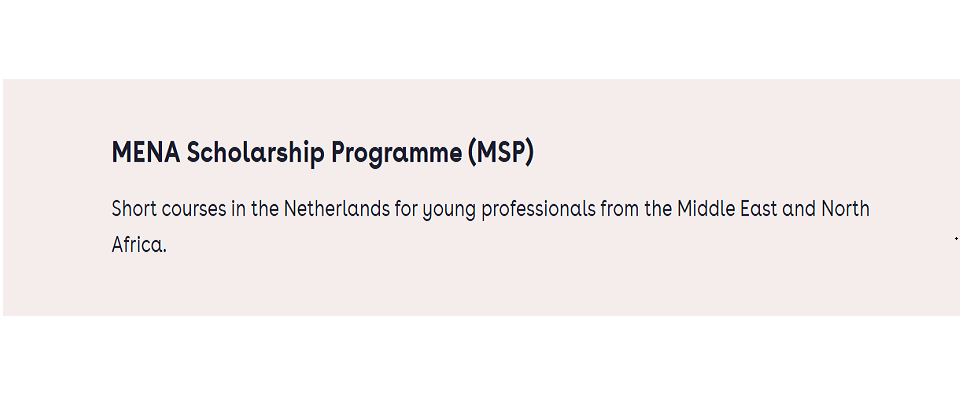Click the word 'Scholarship' in the card title
This screenshot has height=400, width=960.
[x=255, y=153]
